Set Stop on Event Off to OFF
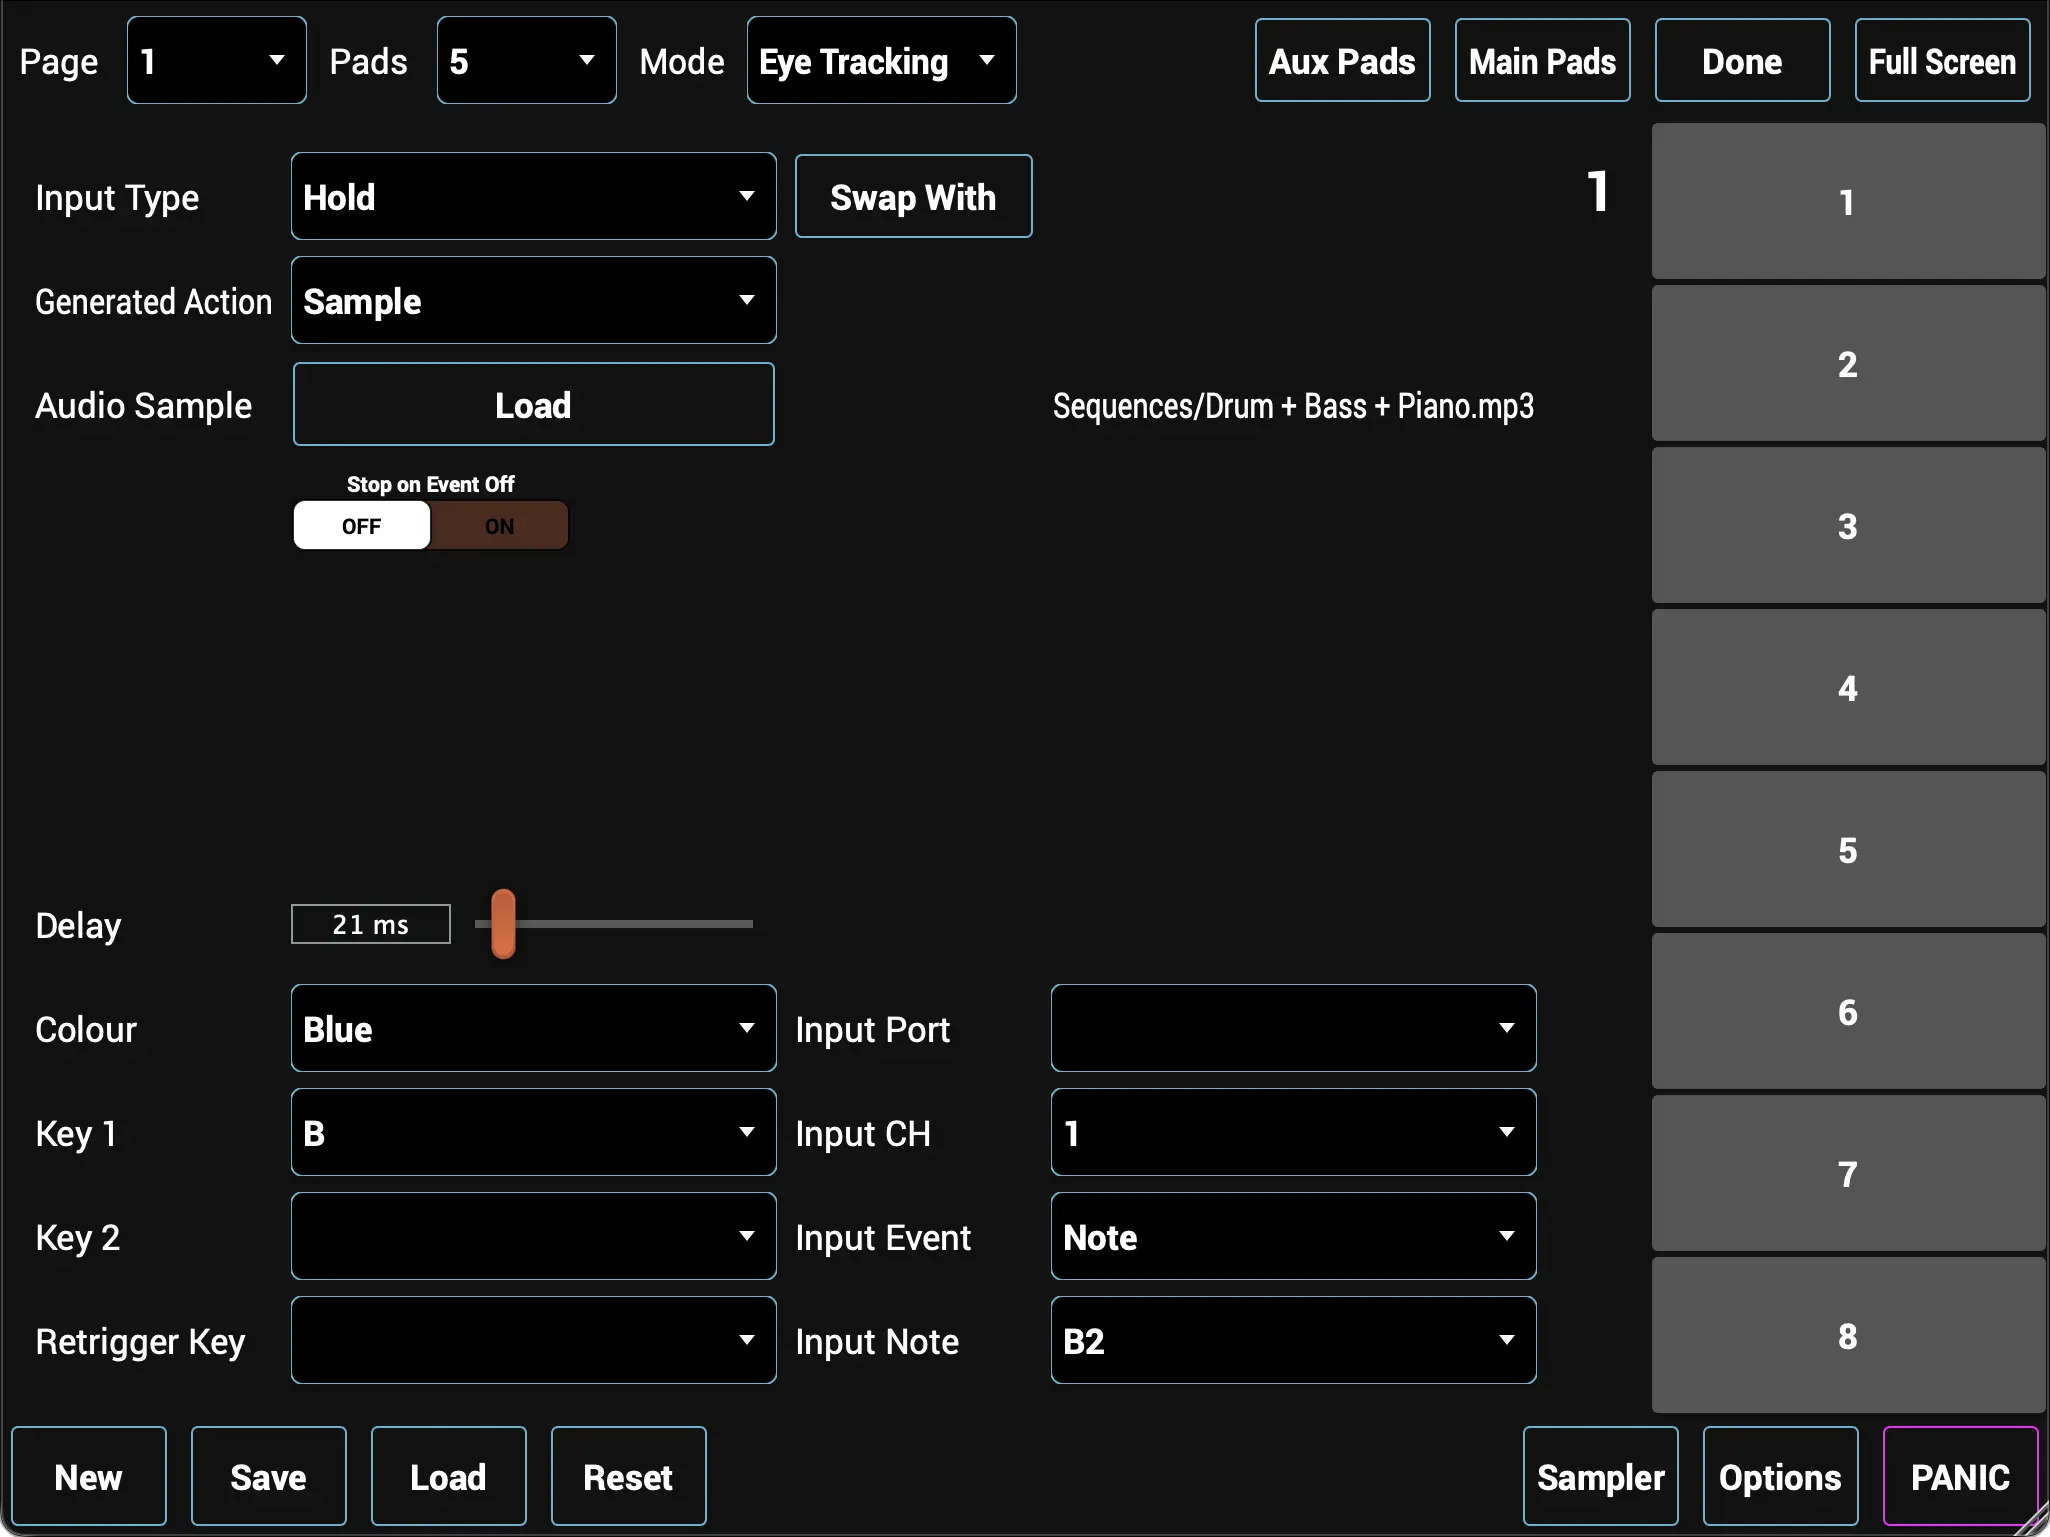 click(362, 526)
